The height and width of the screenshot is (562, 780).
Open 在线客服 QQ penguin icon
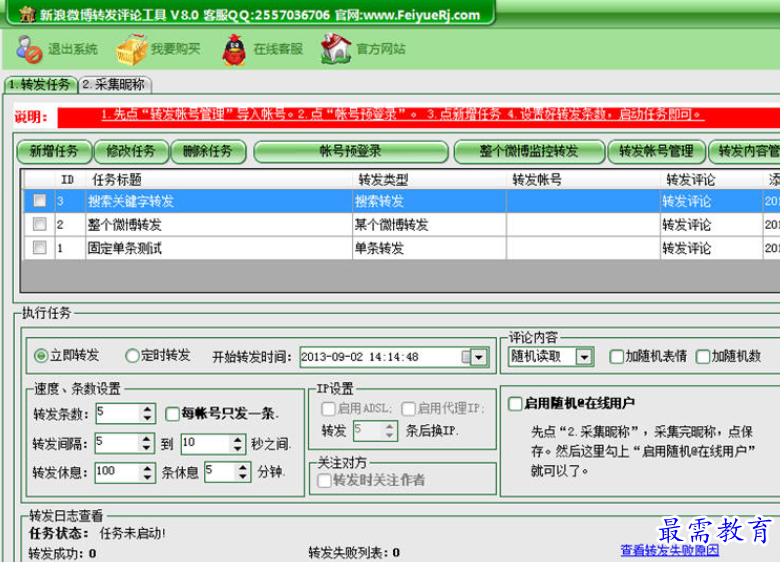tap(234, 49)
